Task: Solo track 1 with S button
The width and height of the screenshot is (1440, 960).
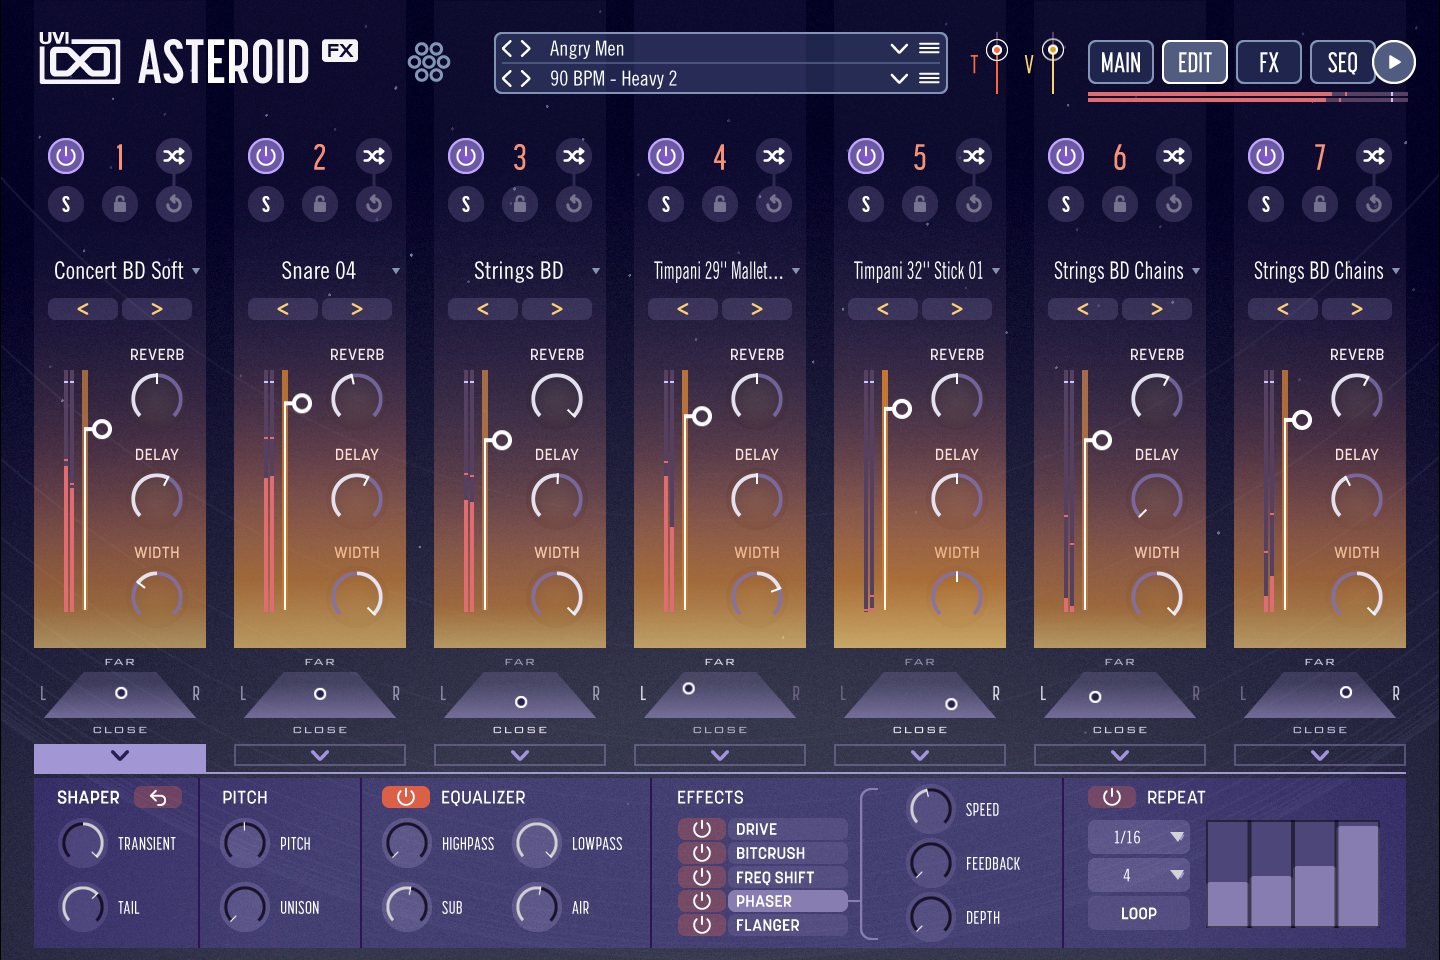Action: click(x=66, y=204)
